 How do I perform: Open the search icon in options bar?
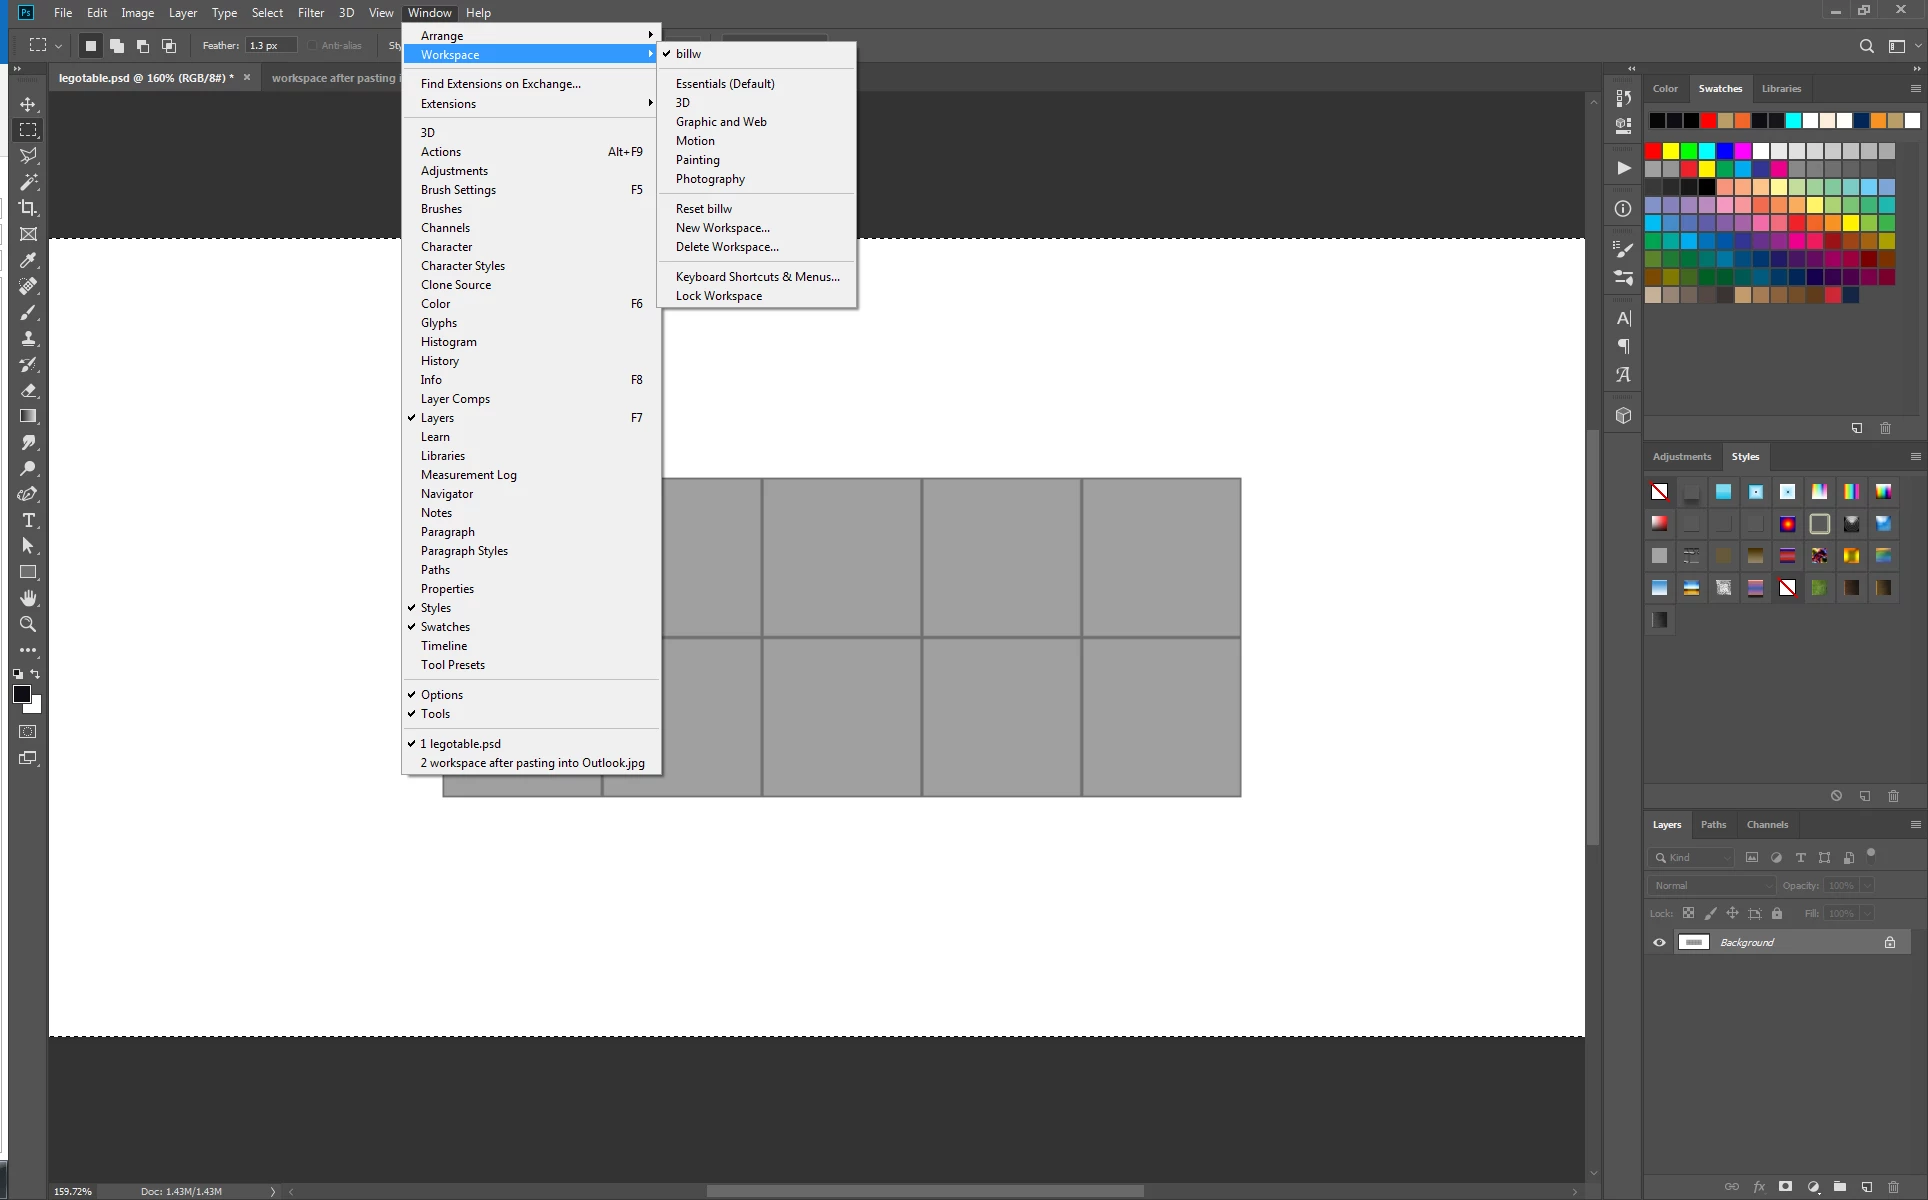point(1866,46)
